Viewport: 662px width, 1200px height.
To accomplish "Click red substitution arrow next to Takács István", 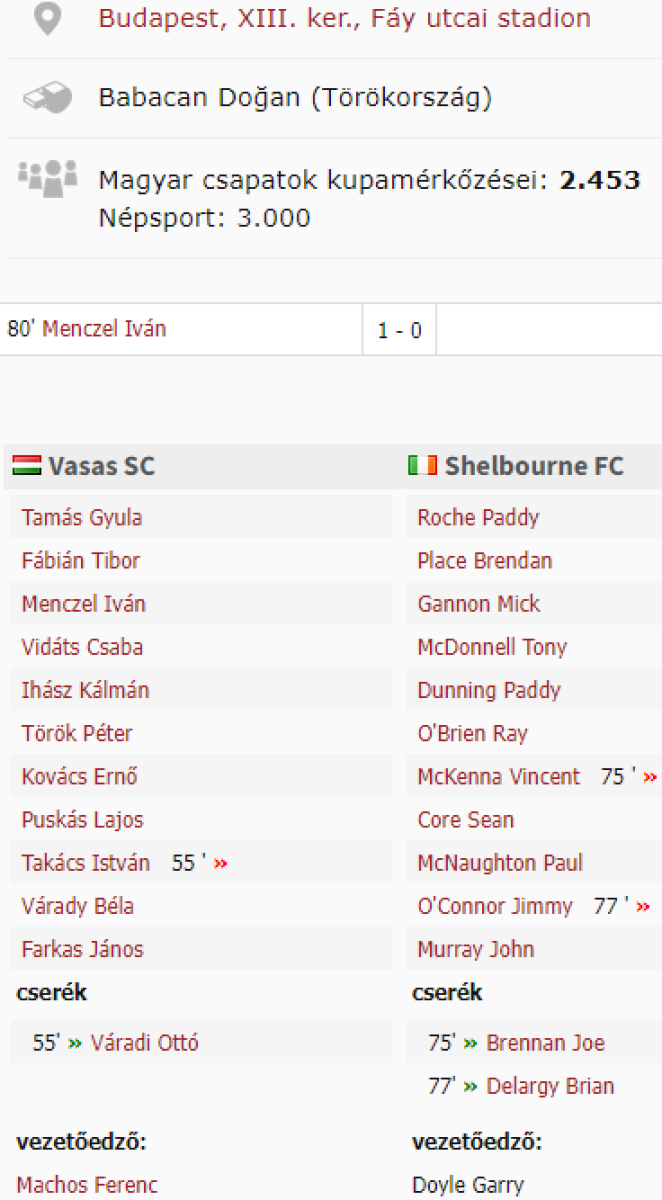I will click(221, 863).
